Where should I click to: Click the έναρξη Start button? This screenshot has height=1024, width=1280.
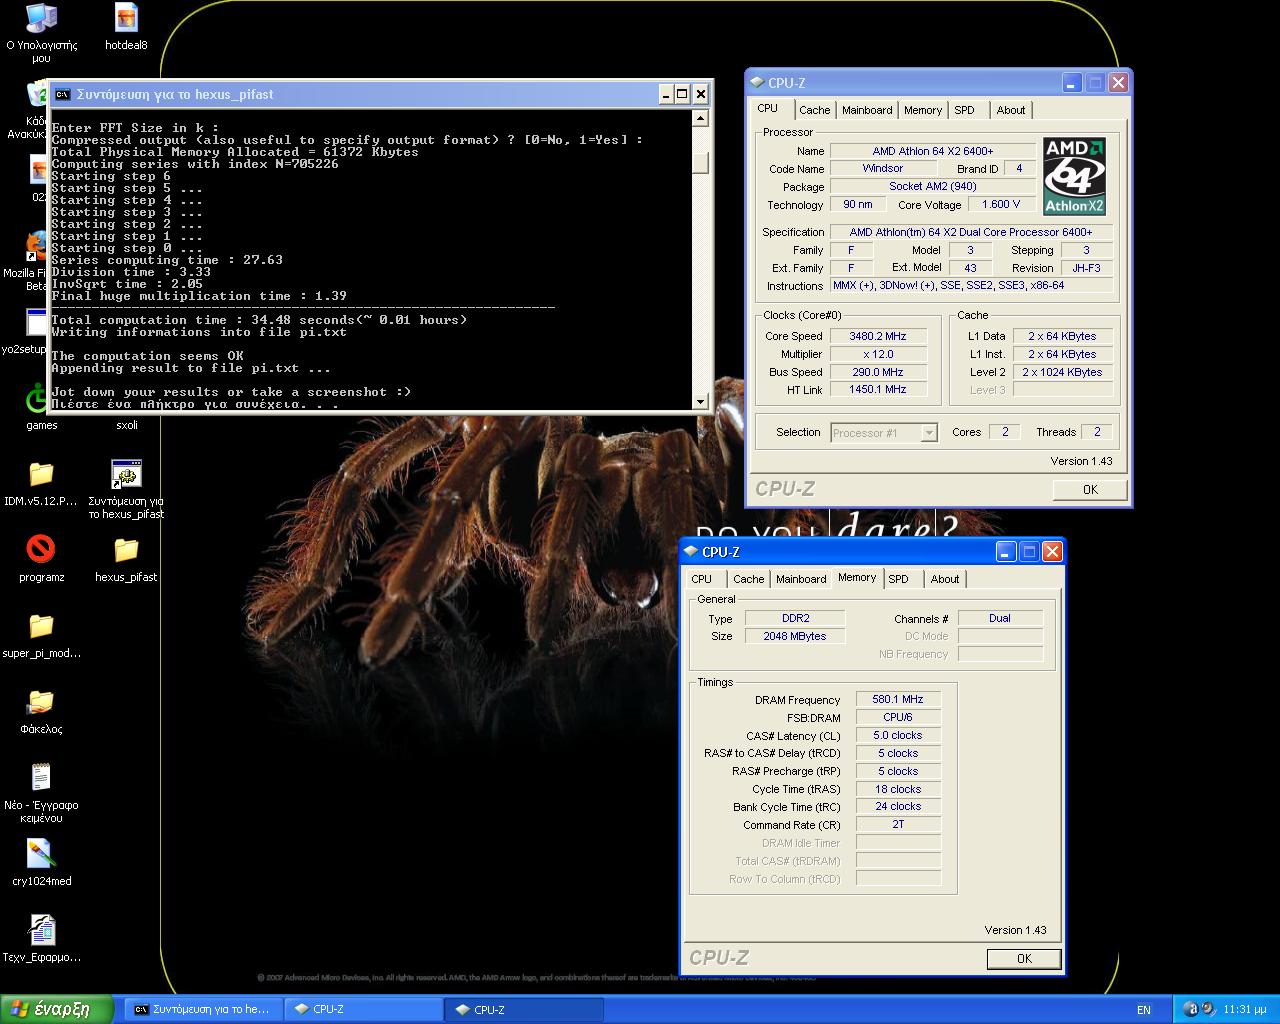point(57,1009)
